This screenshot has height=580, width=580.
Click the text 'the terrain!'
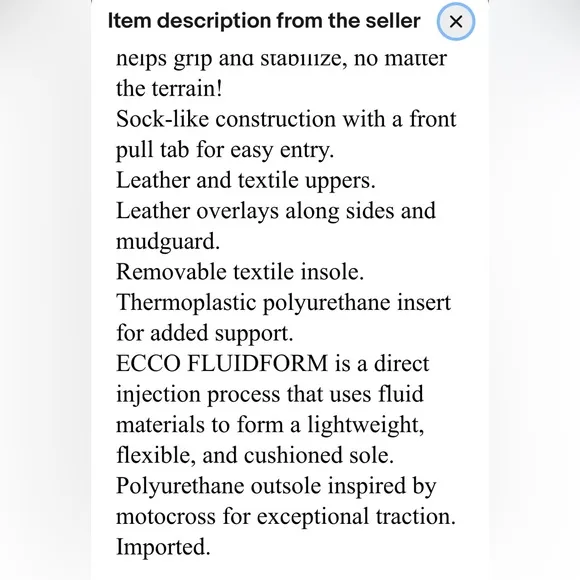169,89
